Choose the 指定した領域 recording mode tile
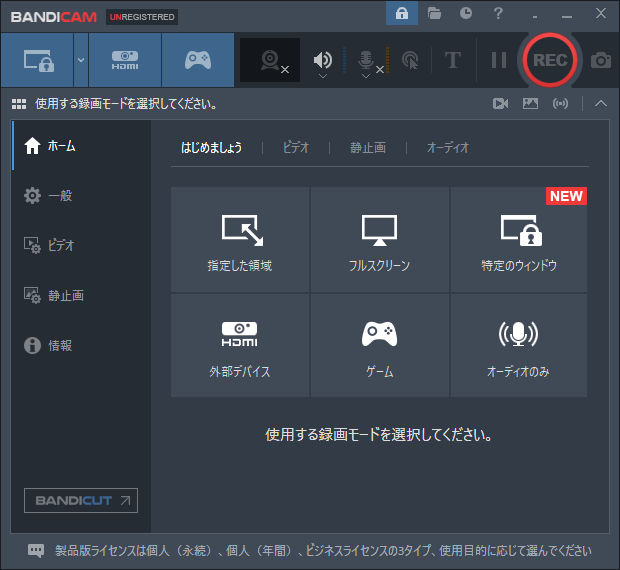The width and height of the screenshot is (620, 570). [240, 240]
